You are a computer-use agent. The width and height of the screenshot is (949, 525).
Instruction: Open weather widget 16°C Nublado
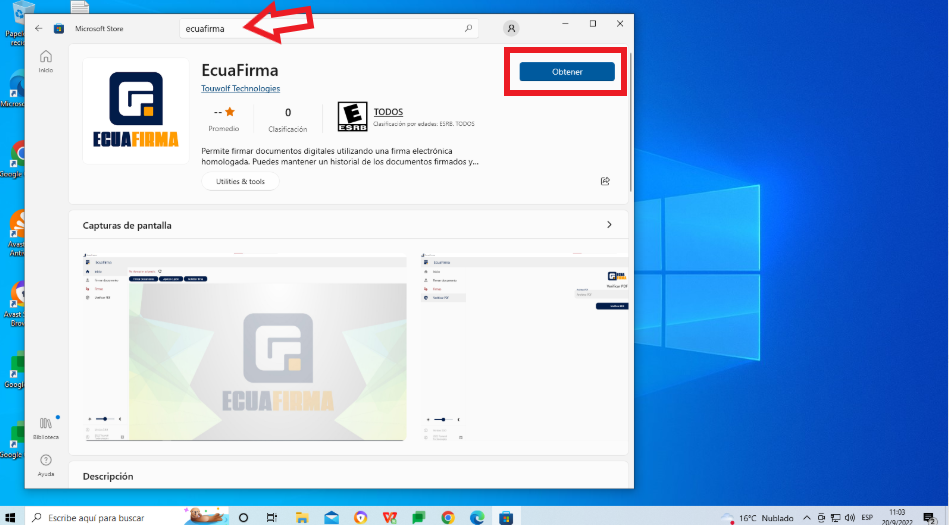point(760,518)
